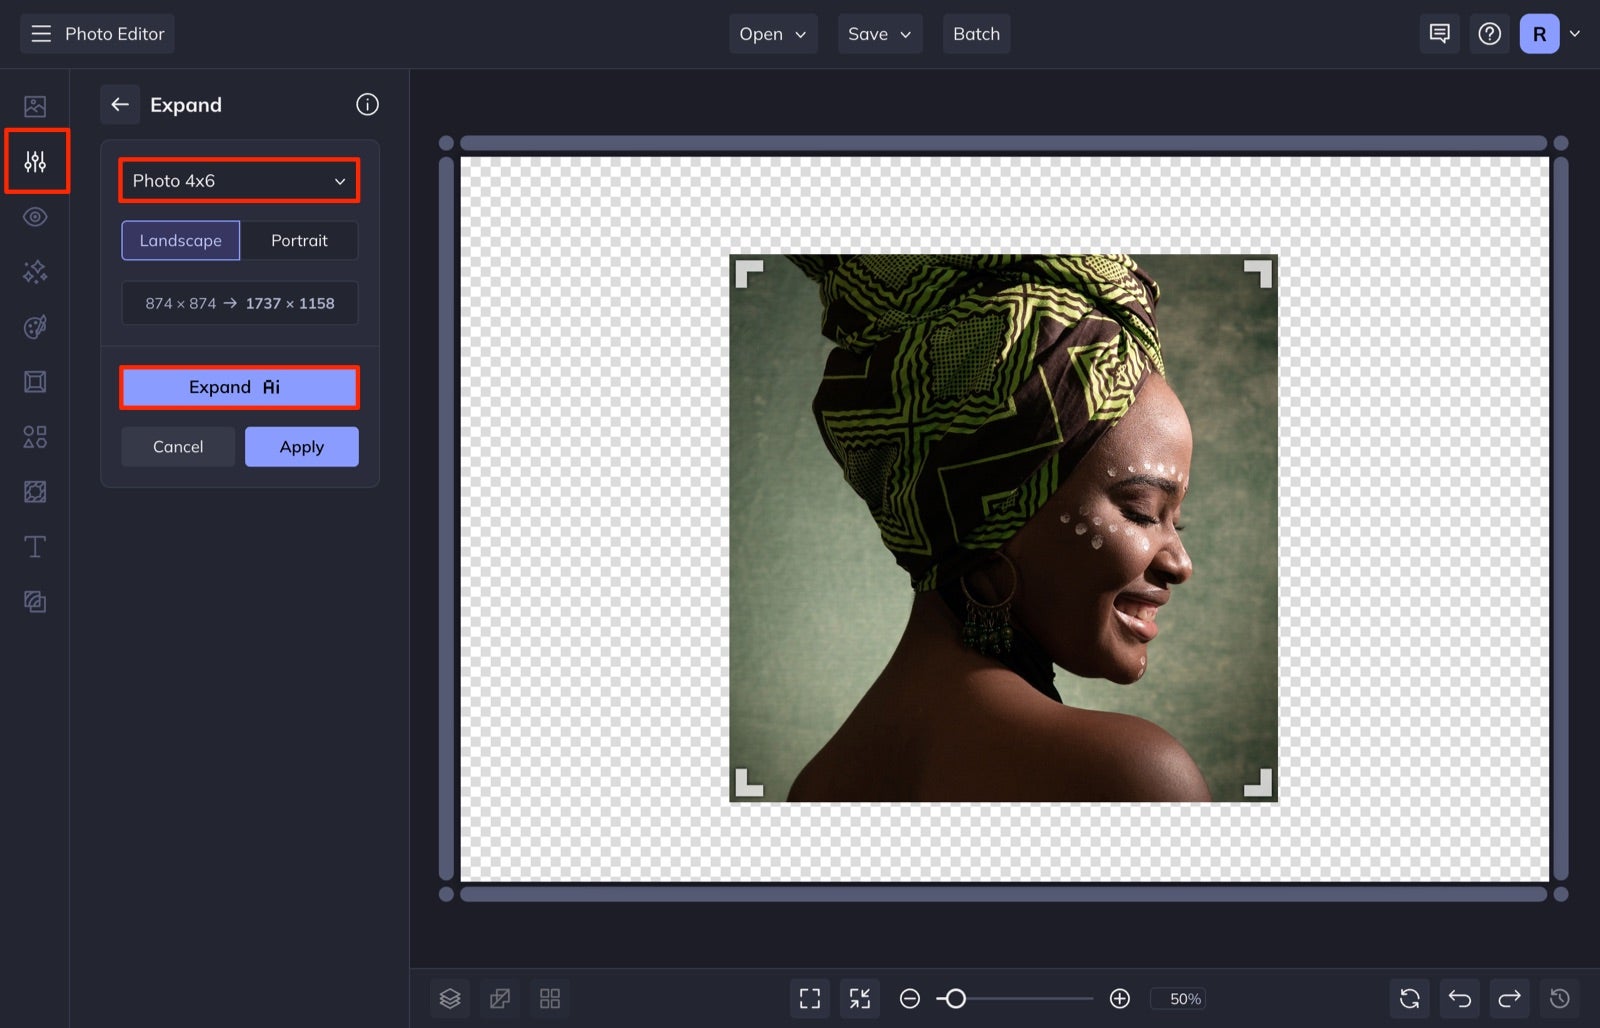The height and width of the screenshot is (1028, 1600).
Task: Select the Adjust sliders tool
Action: tap(36, 160)
